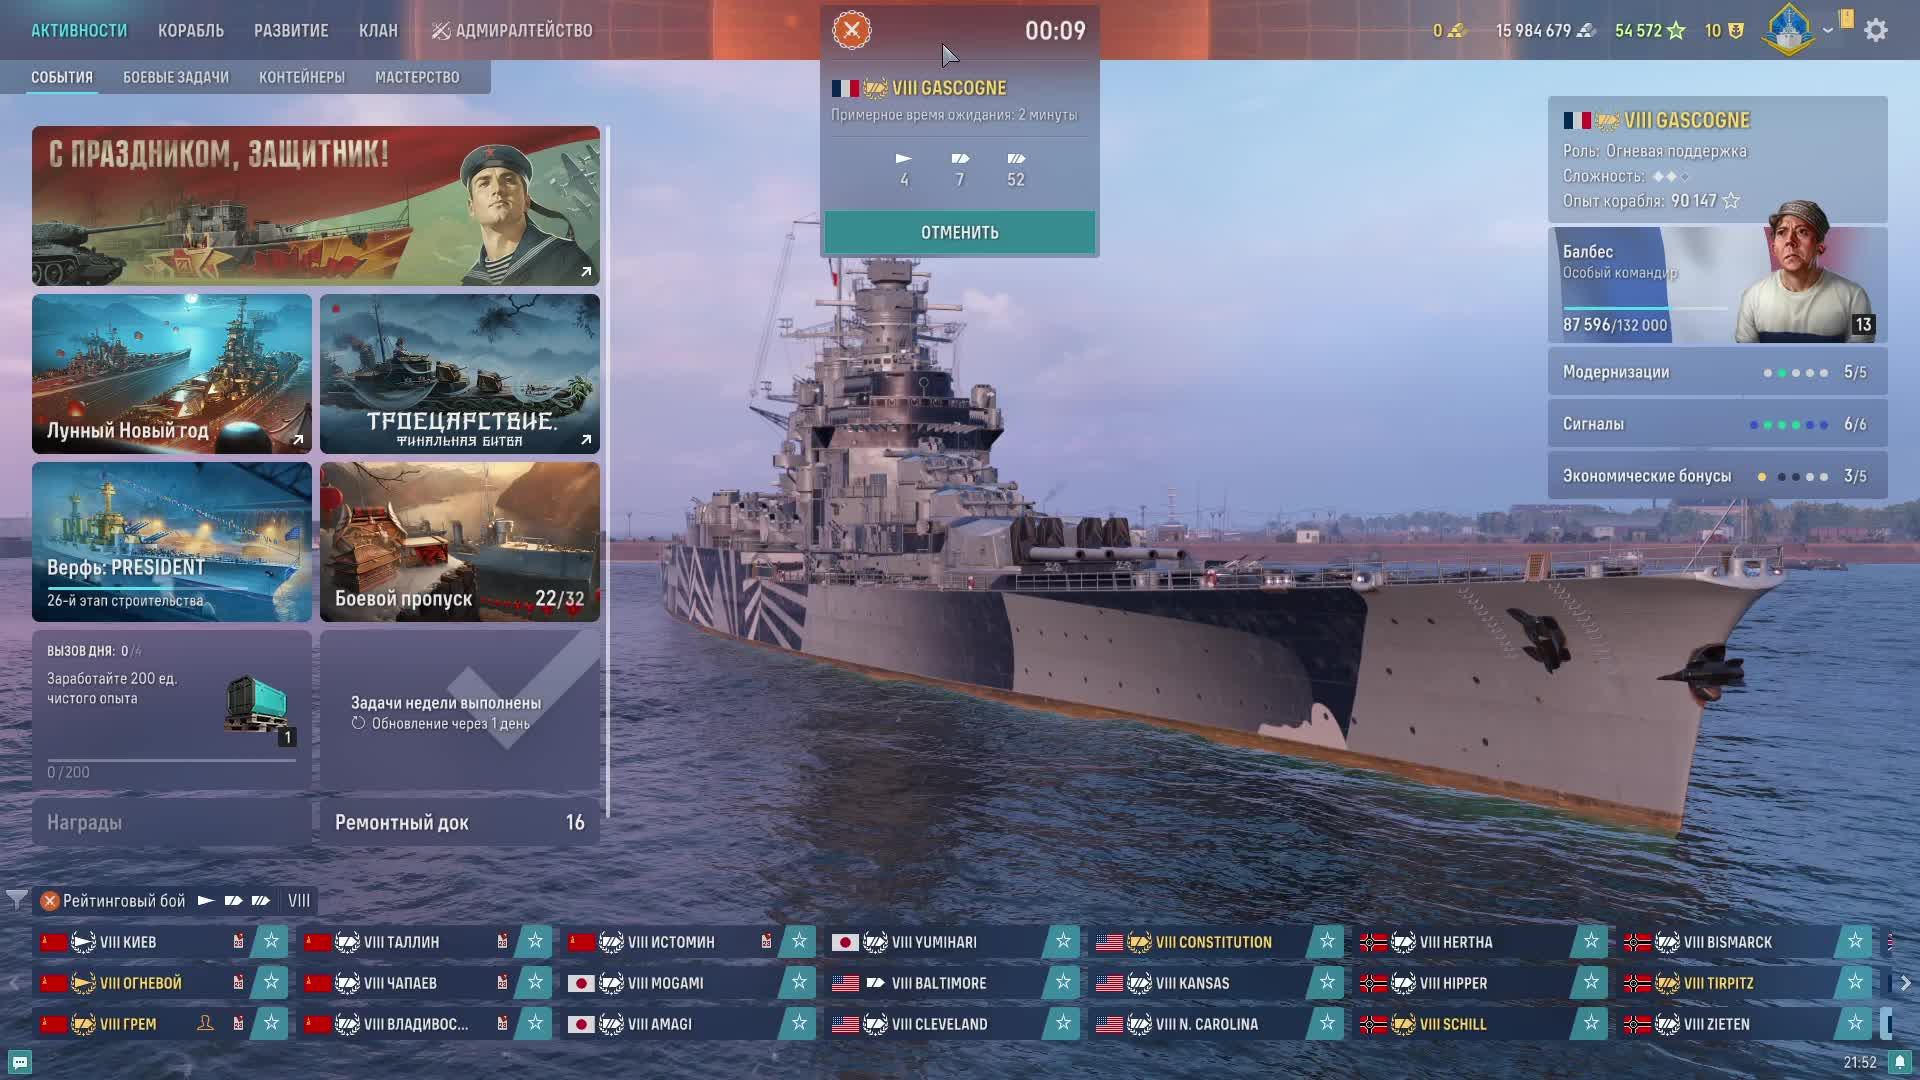This screenshot has height=1080, width=1920.
Task: Remove the Рейтинговый бой filter tag
Action: point(49,901)
